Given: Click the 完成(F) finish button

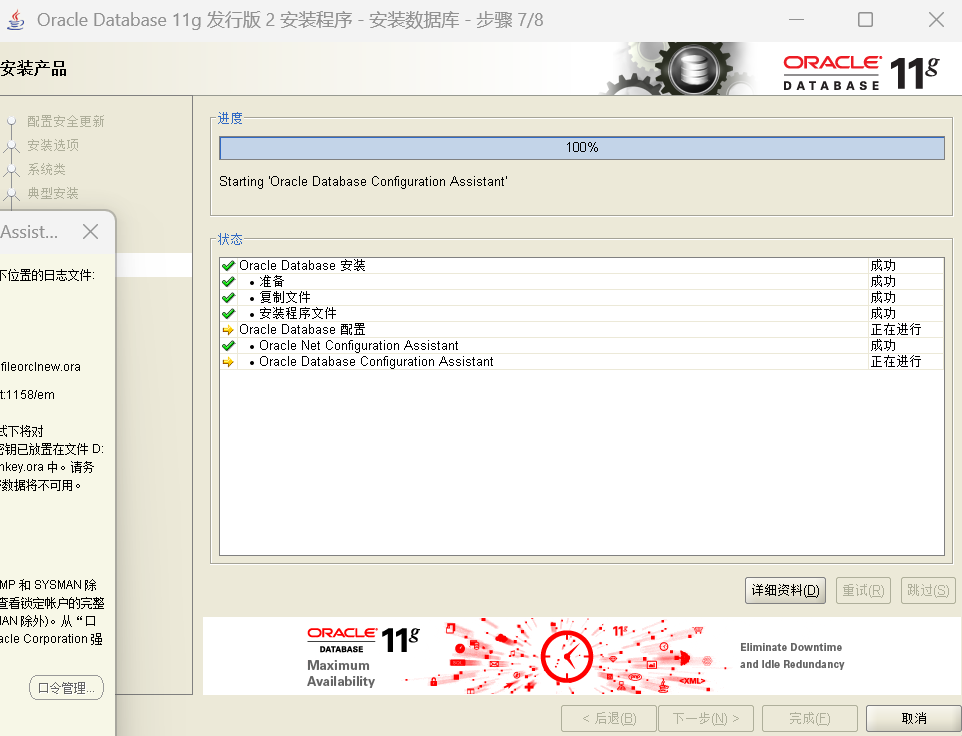Looking at the screenshot, I should click(x=809, y=718).
